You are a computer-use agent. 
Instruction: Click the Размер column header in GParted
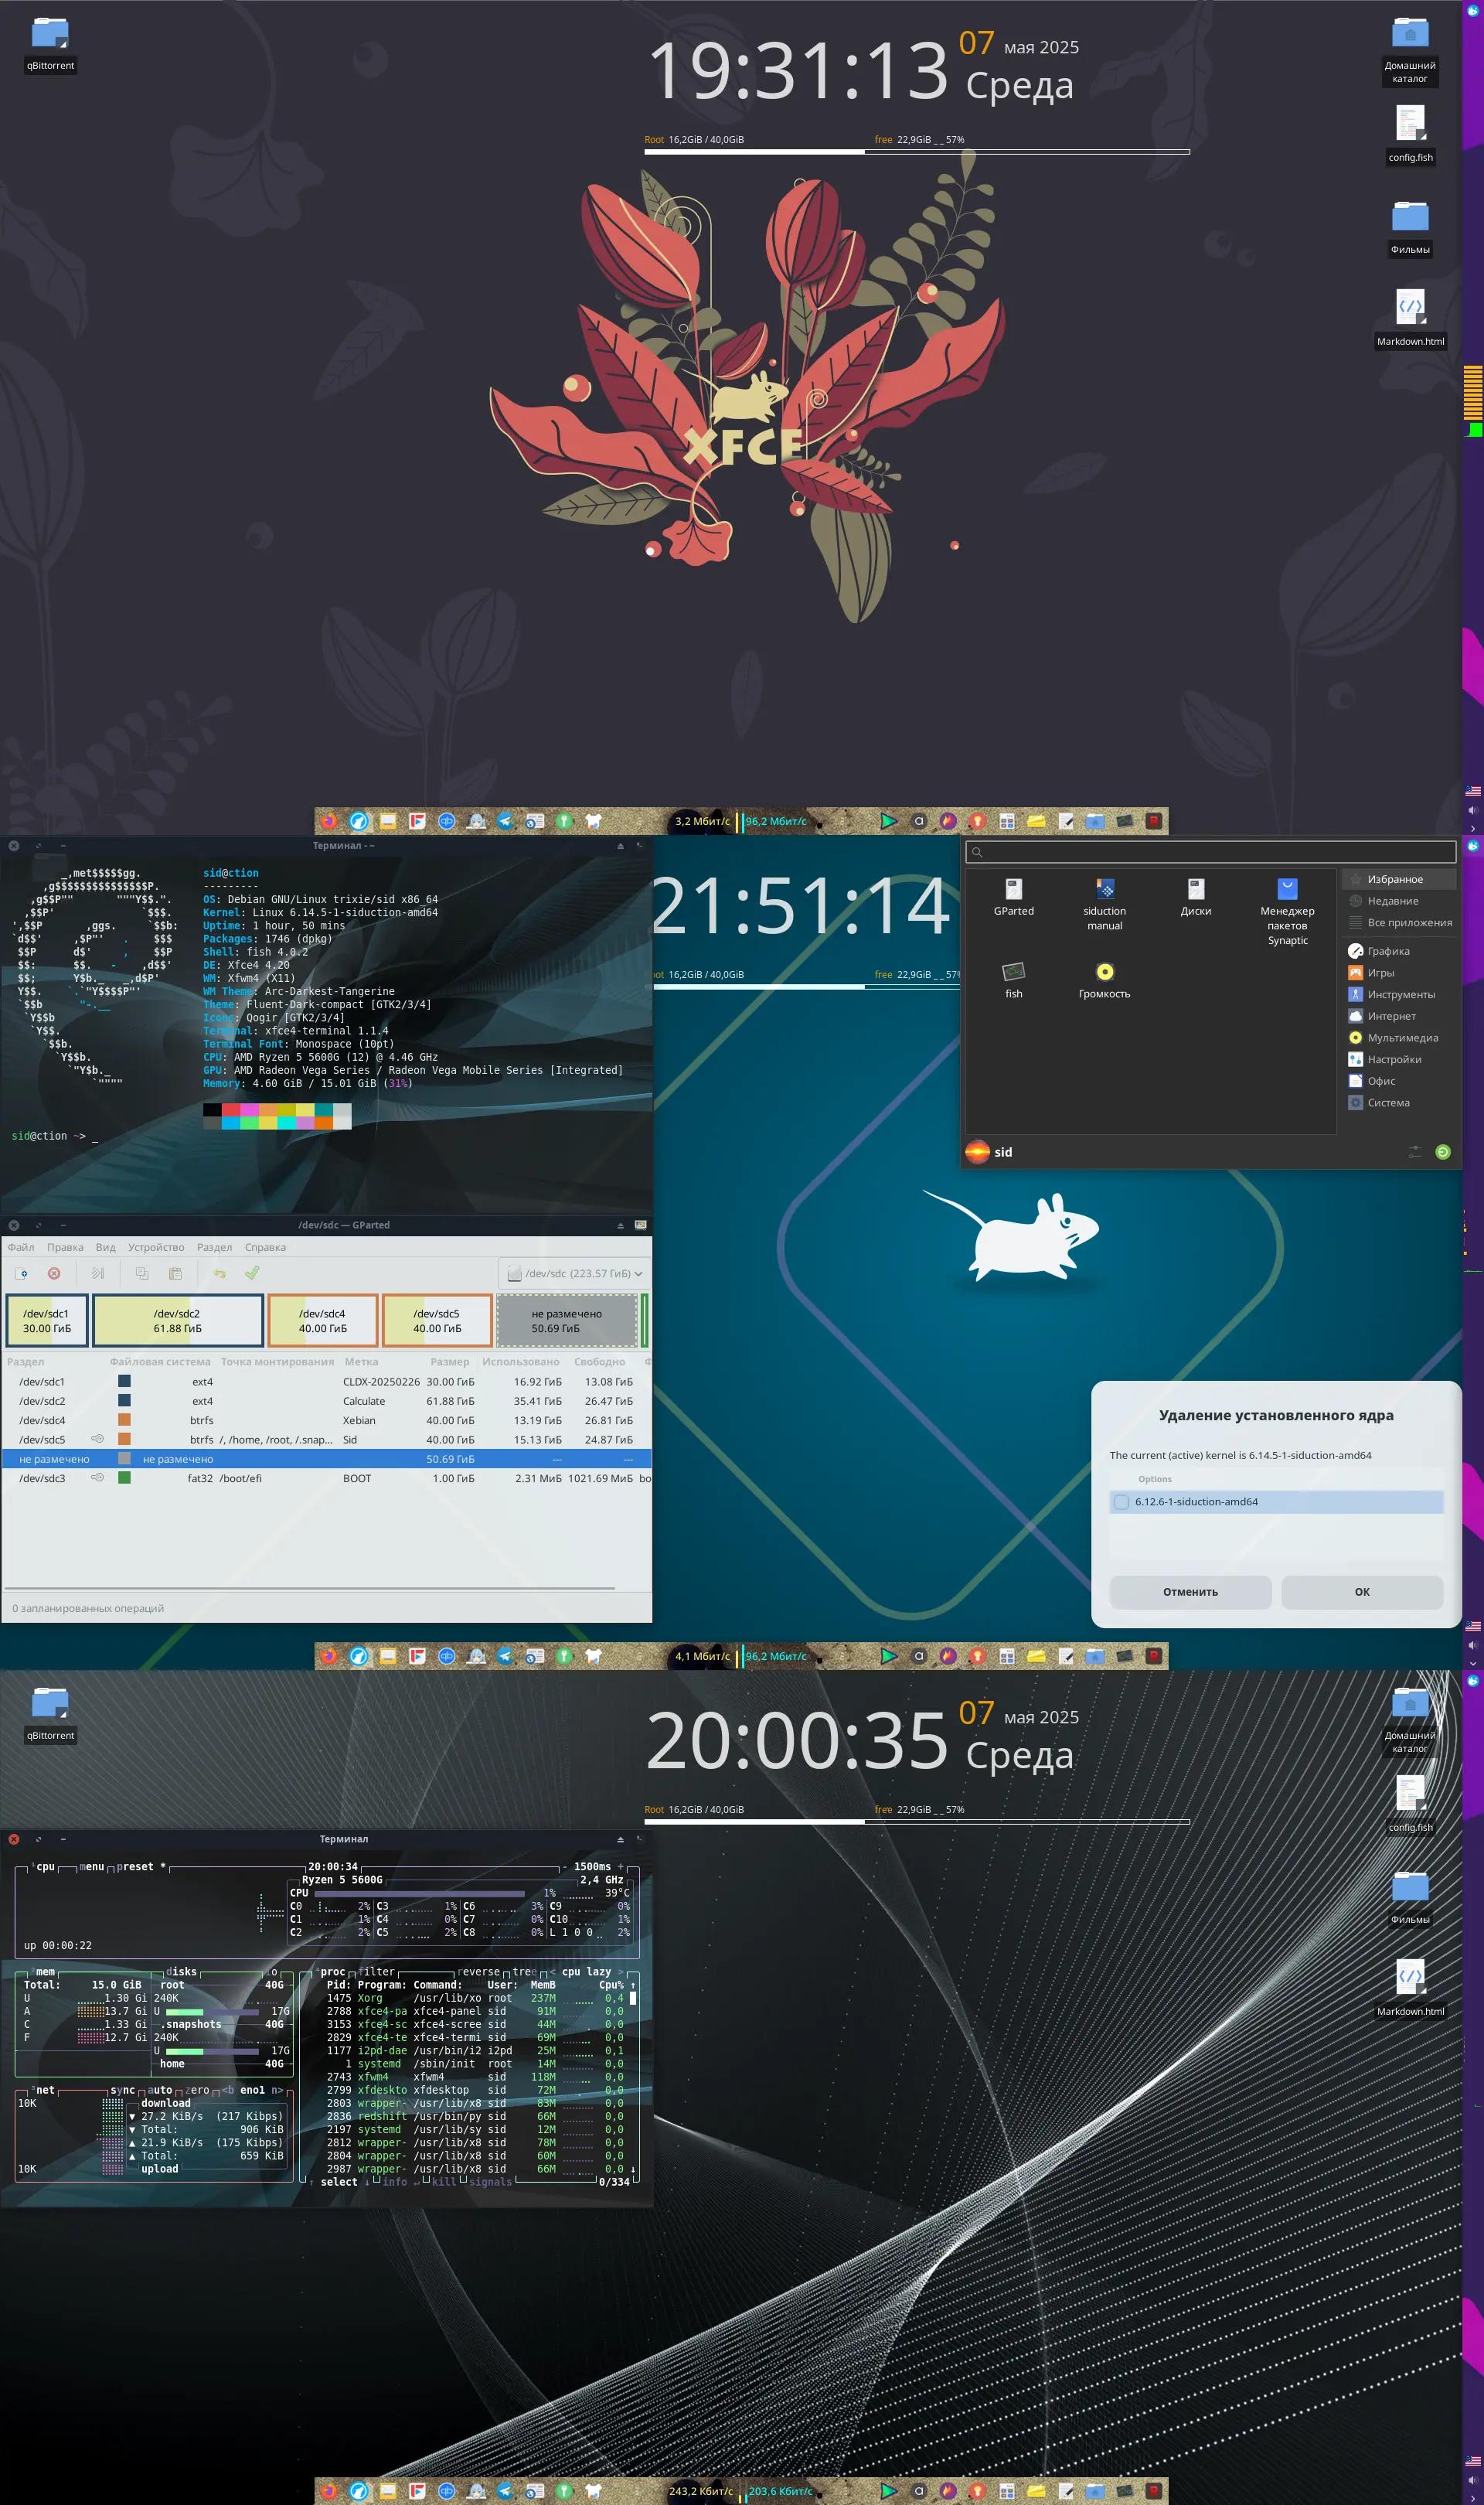click(450, 1362)
